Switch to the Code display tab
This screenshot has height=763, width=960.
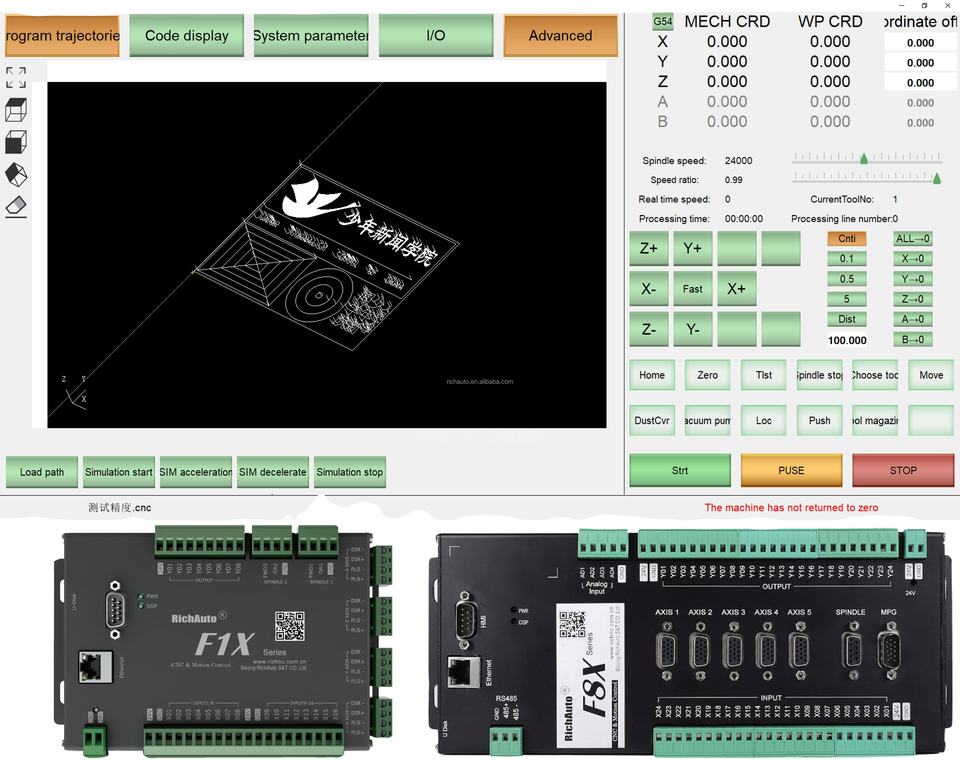(x=187, y=36)
